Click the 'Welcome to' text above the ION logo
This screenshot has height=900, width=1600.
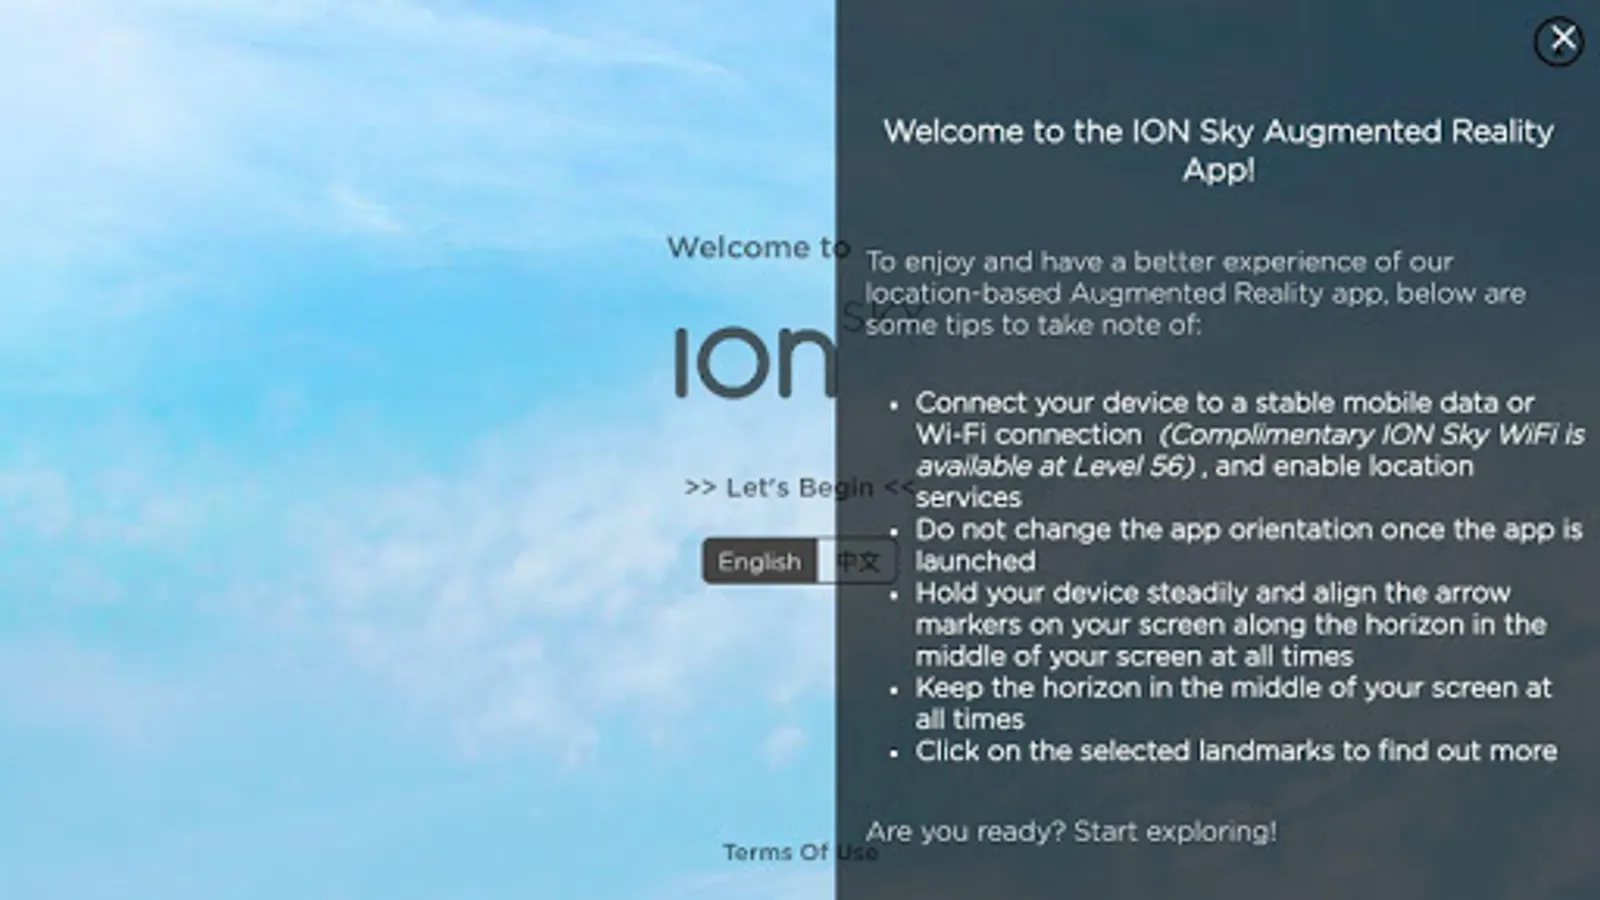(759, 247)
